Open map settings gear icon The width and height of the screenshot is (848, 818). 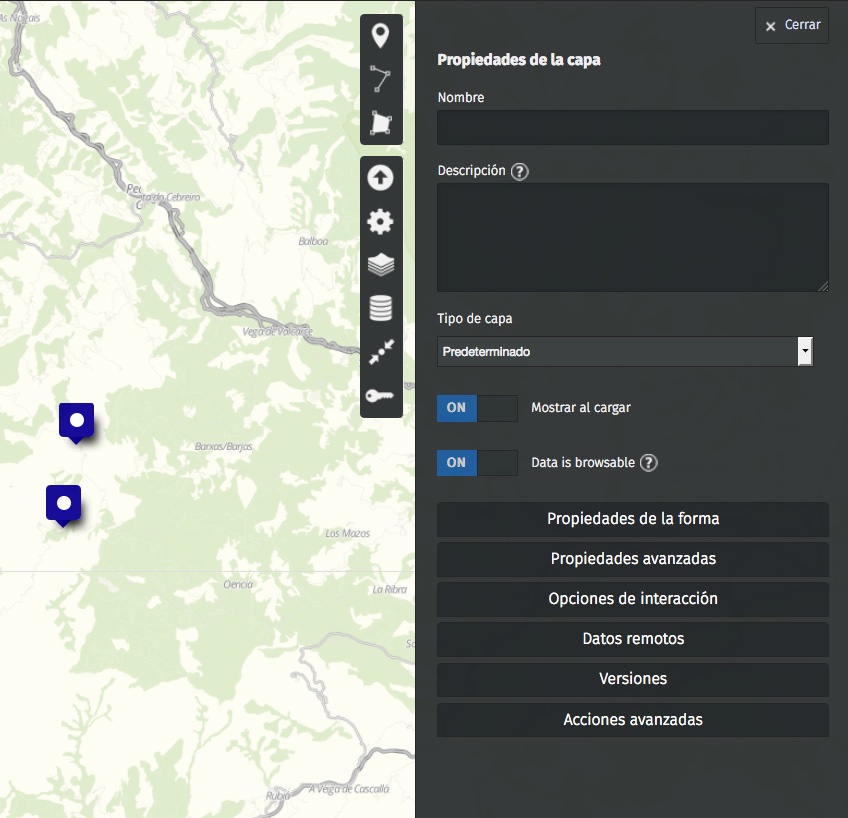pyautogui.click(x=381, y=222)
